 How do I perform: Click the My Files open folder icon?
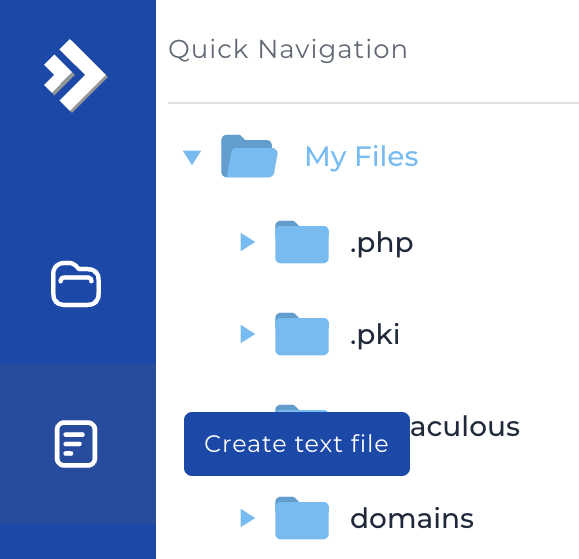point(249,156)
